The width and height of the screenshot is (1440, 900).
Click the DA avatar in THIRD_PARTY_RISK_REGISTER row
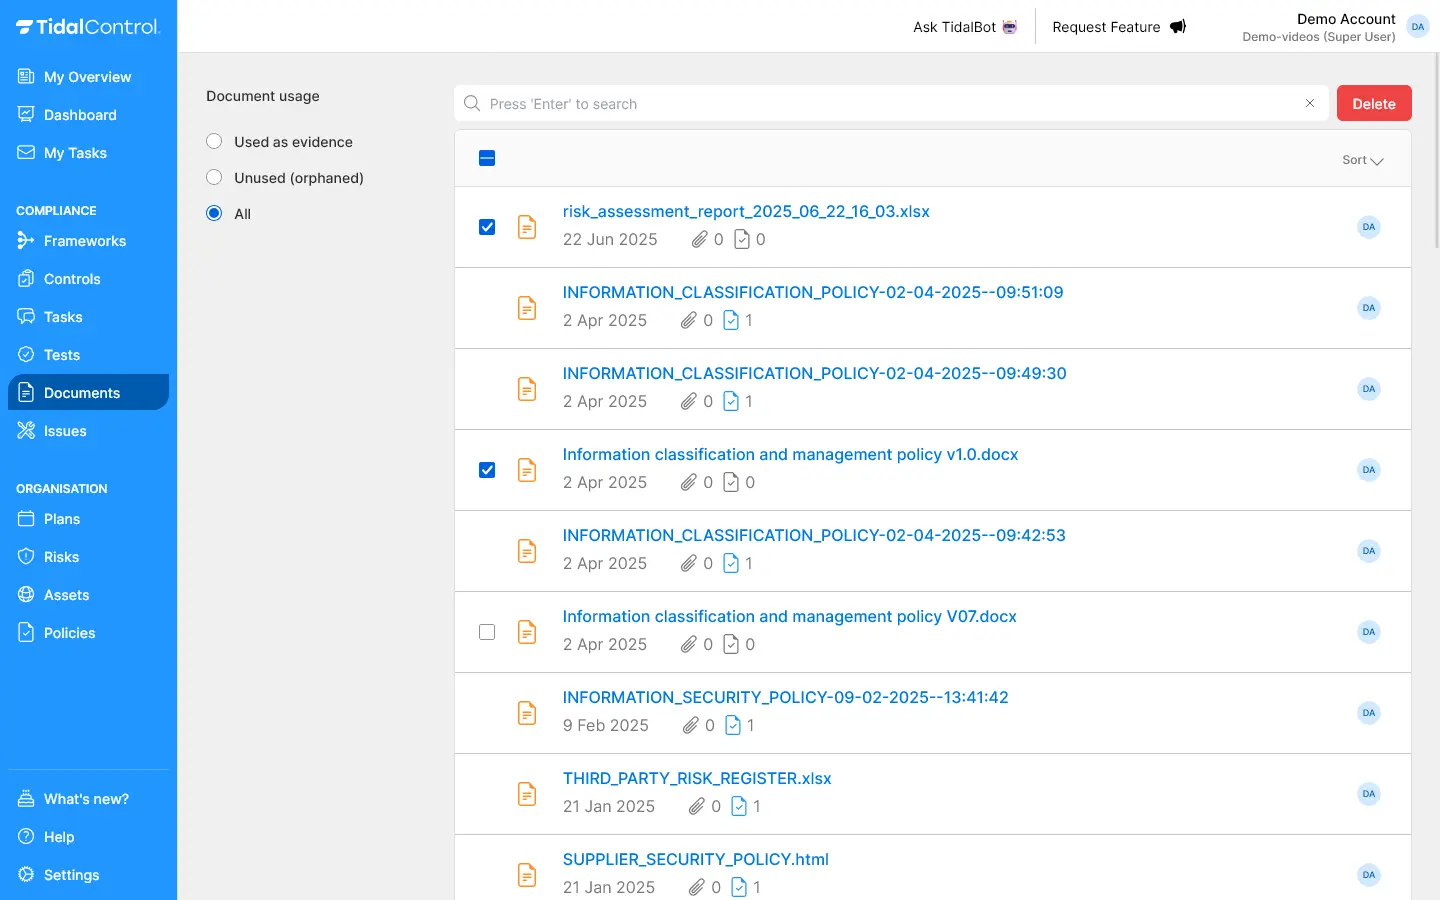tap(1368, 794)
